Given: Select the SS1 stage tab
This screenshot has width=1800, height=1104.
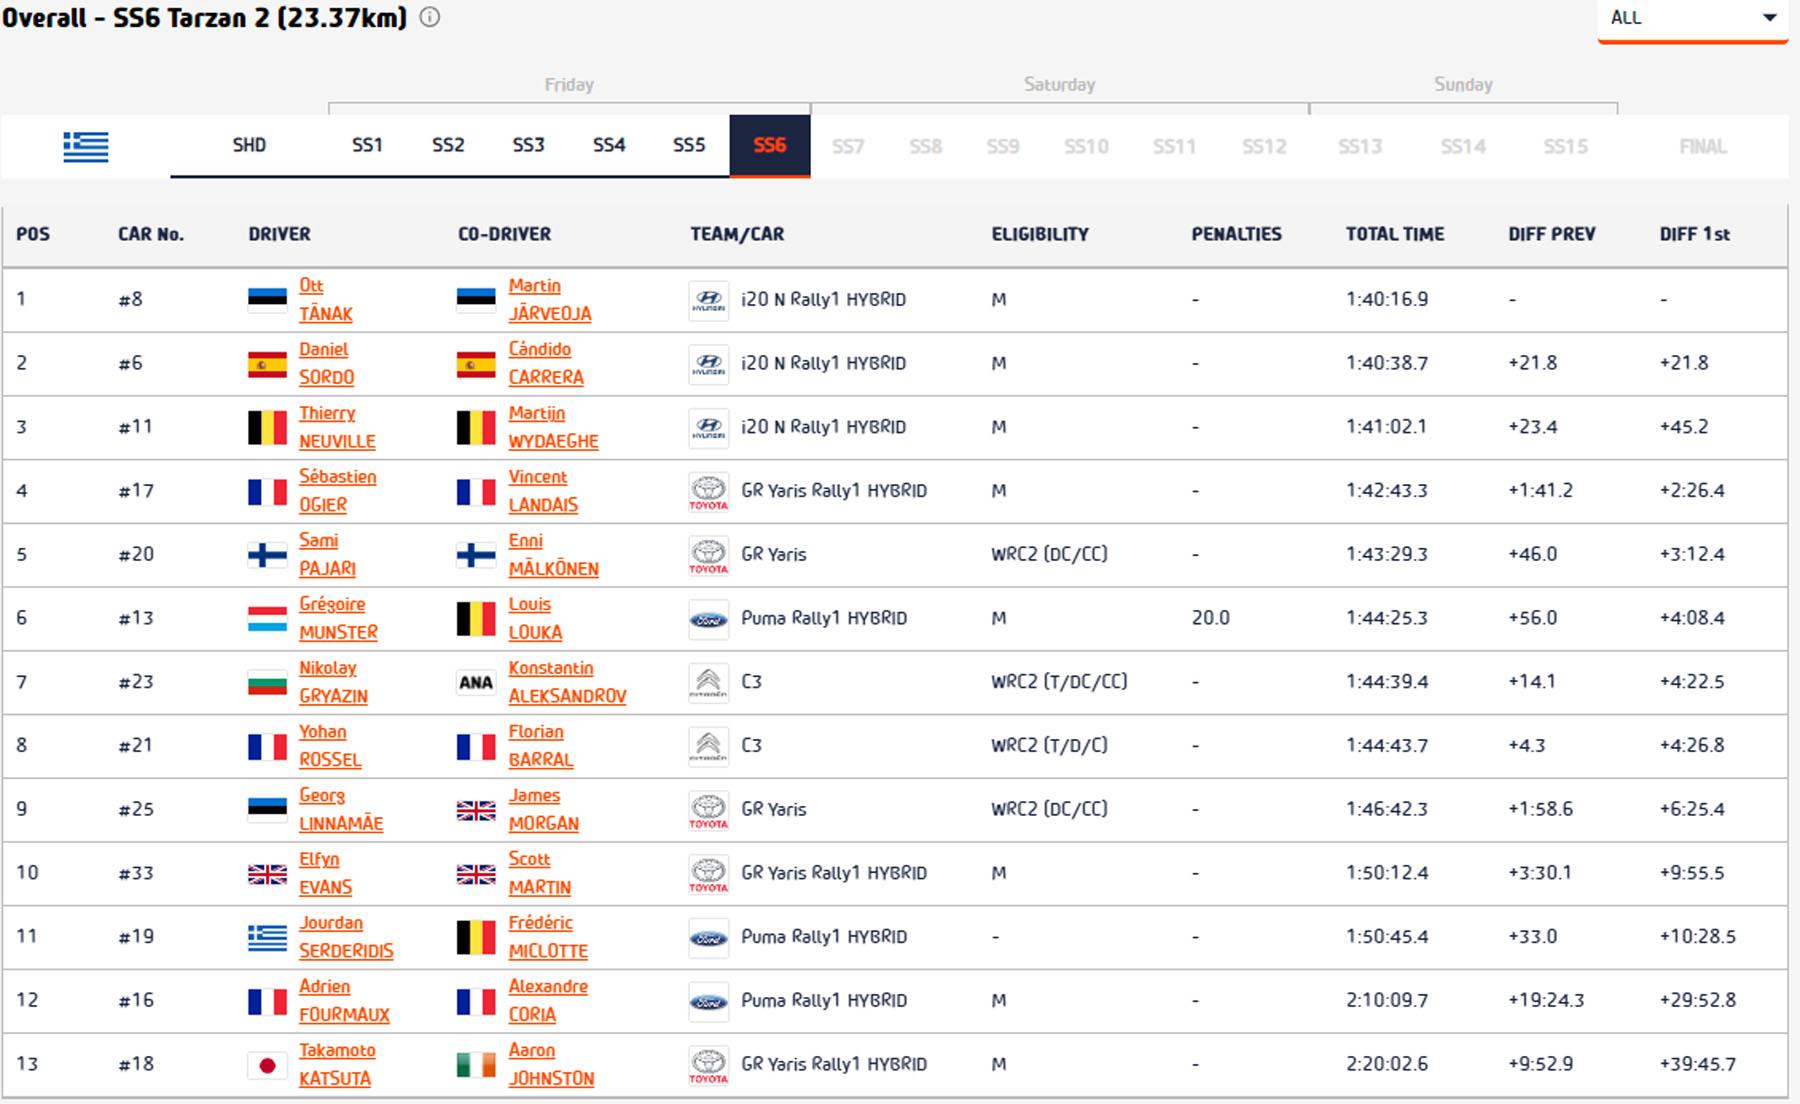Looking at the screenshot, I should pyautogui.click(x=367, y=145).
